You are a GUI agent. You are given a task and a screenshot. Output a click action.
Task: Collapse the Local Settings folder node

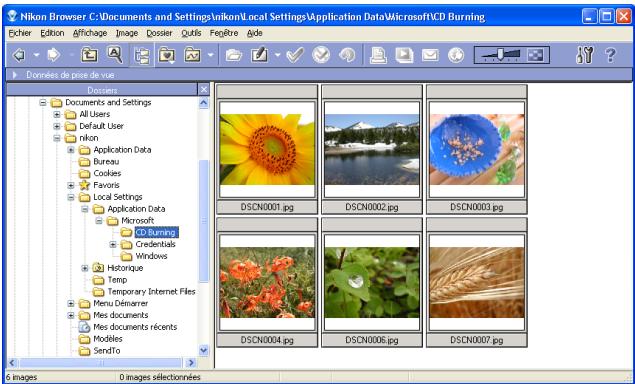(71, 197)
